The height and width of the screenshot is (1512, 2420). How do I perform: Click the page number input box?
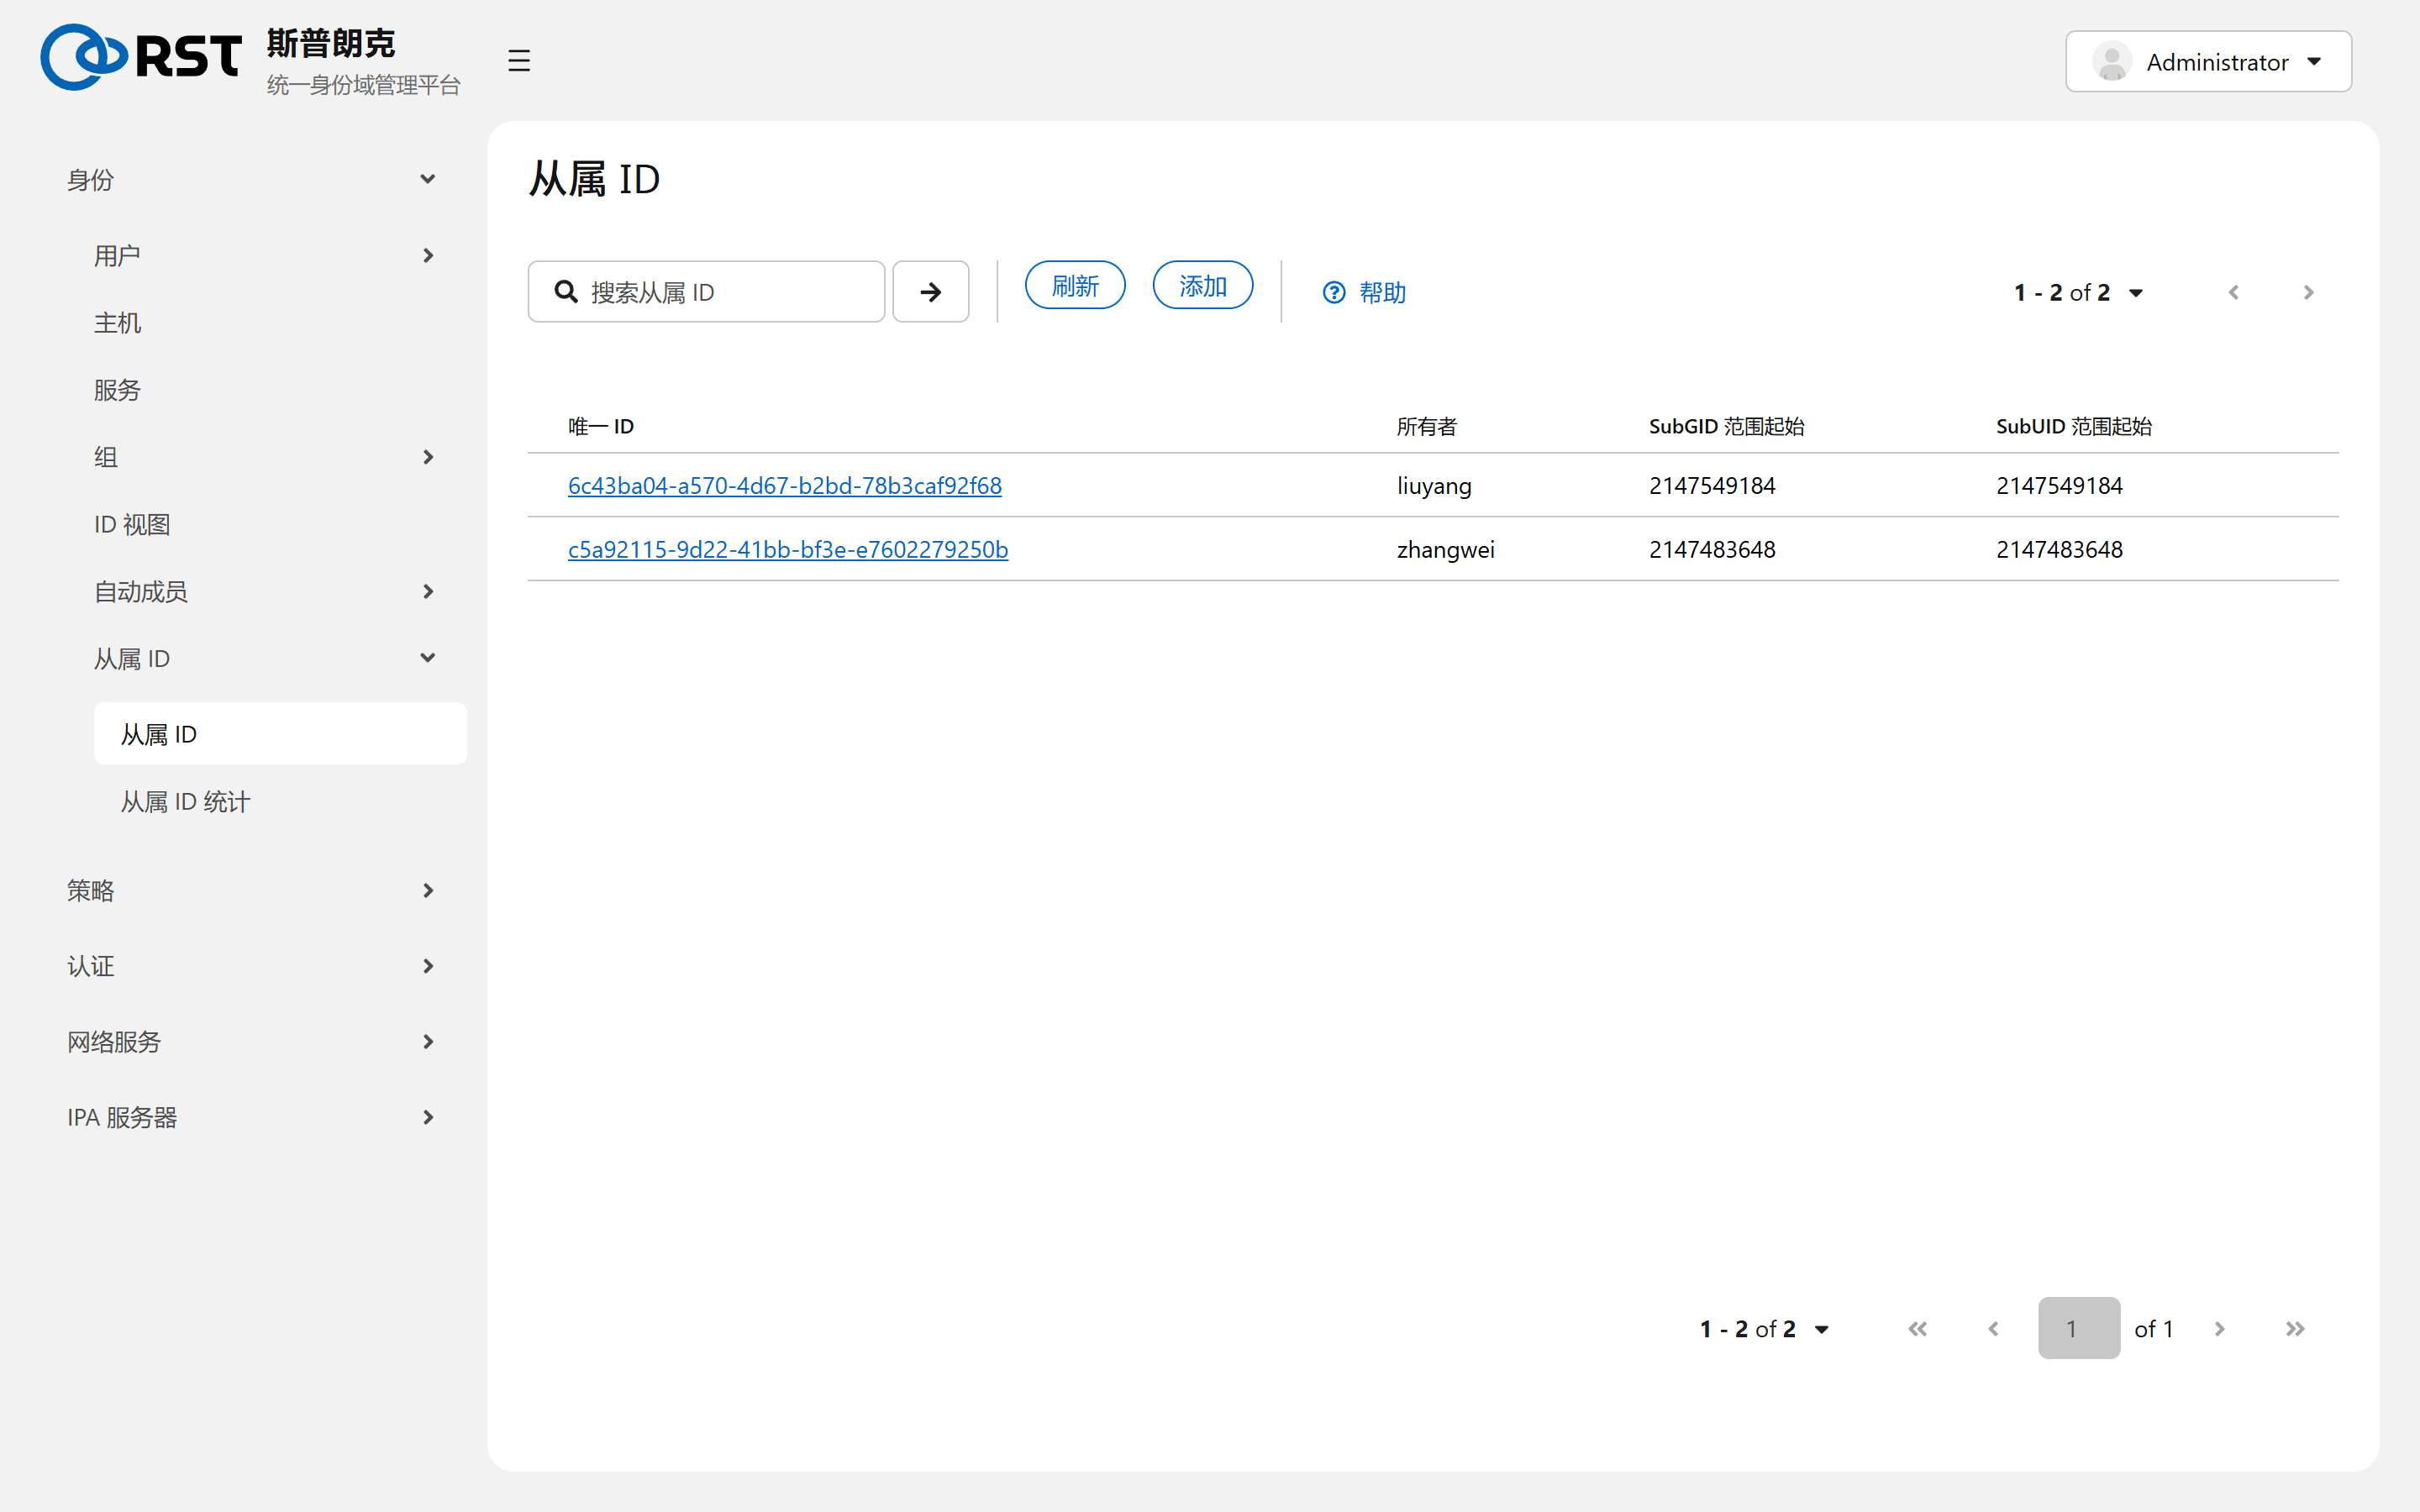2078,1328
